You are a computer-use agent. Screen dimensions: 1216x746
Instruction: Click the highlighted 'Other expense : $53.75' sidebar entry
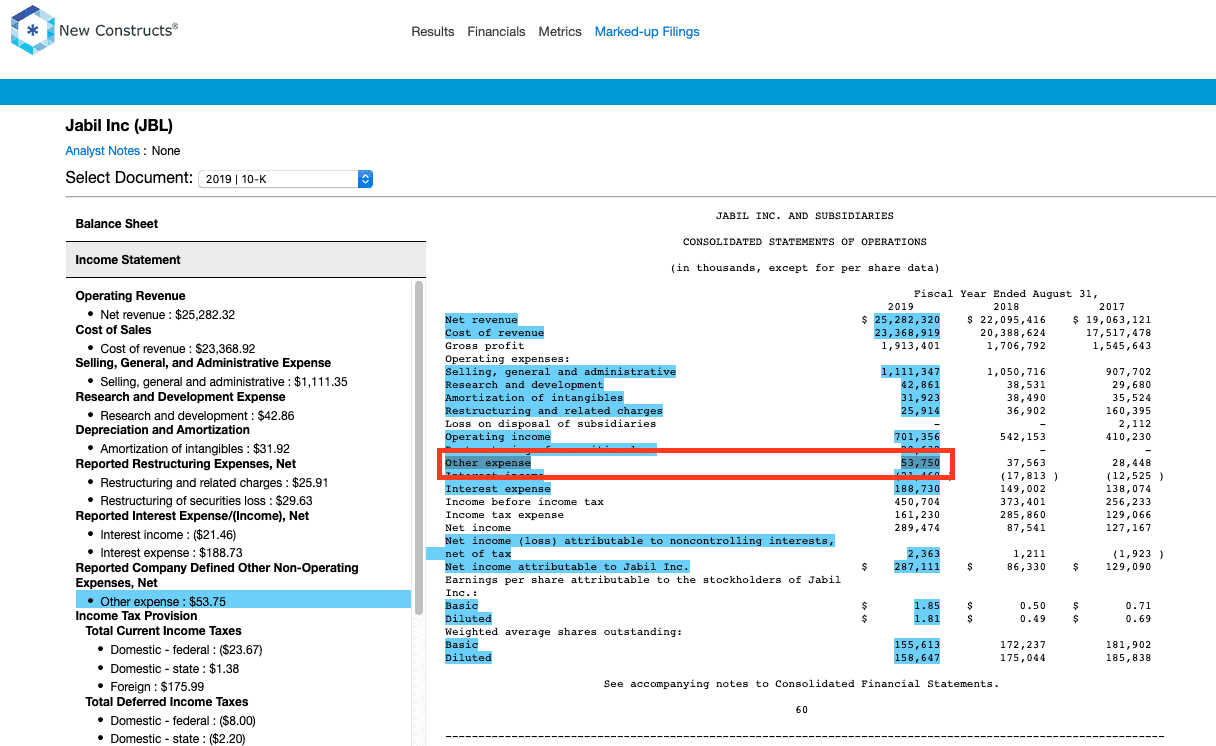[243, 601]
